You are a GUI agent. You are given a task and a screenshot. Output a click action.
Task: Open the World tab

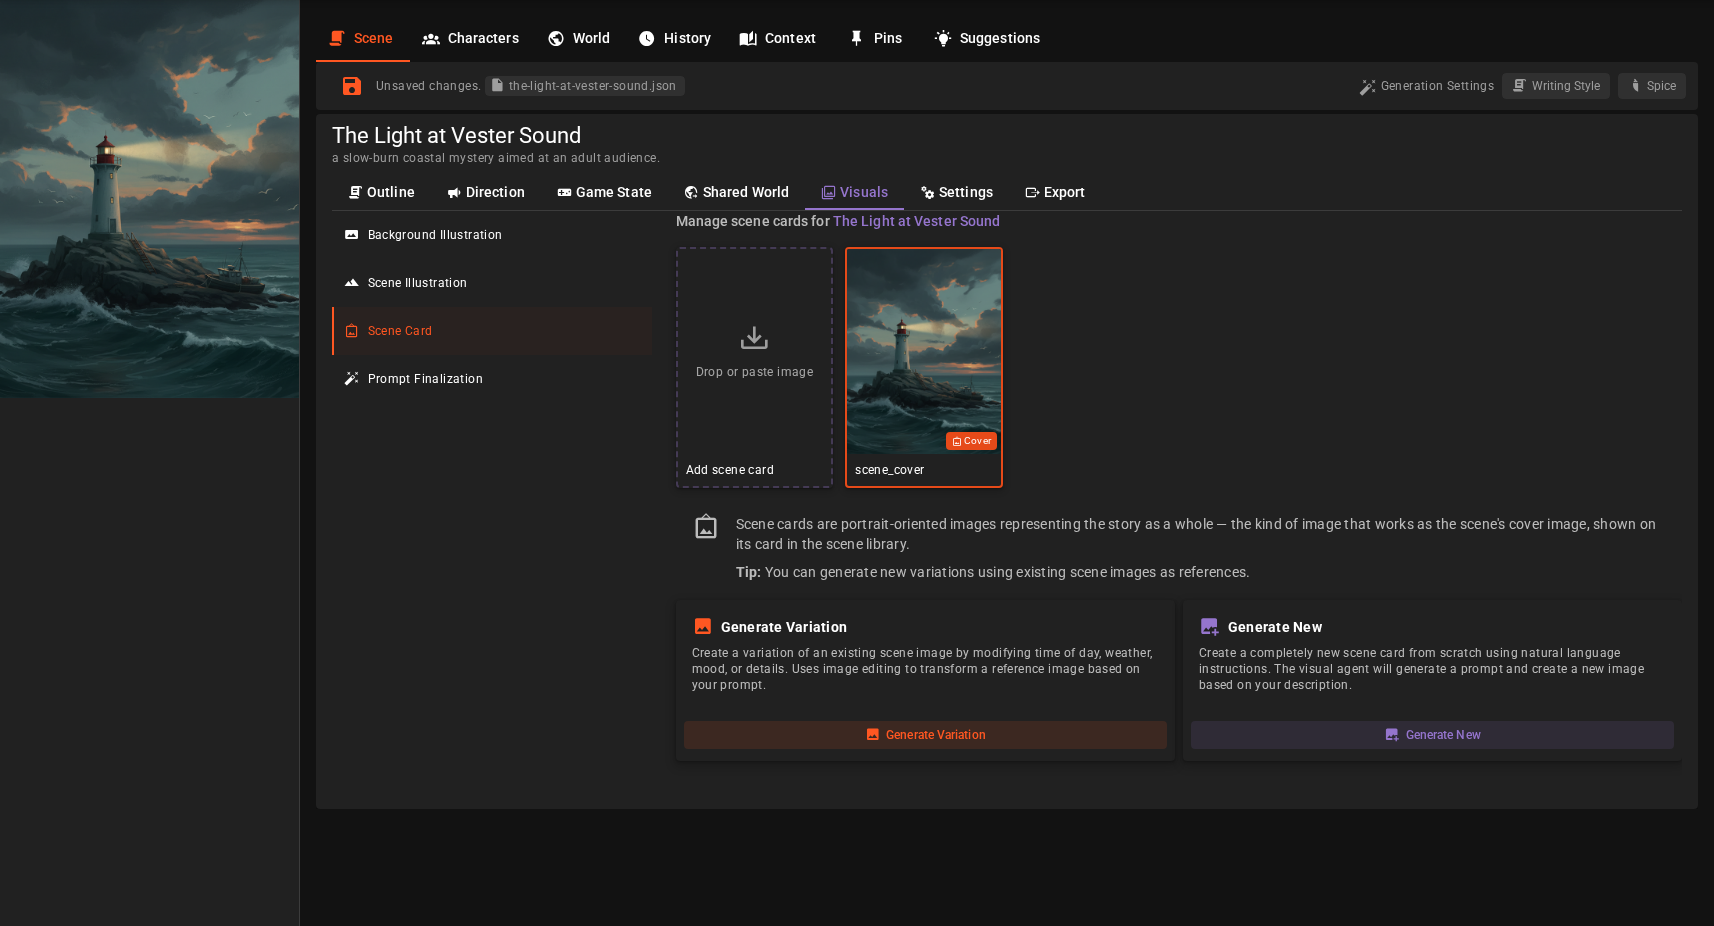pyautogui.click(x=579, y=38)
